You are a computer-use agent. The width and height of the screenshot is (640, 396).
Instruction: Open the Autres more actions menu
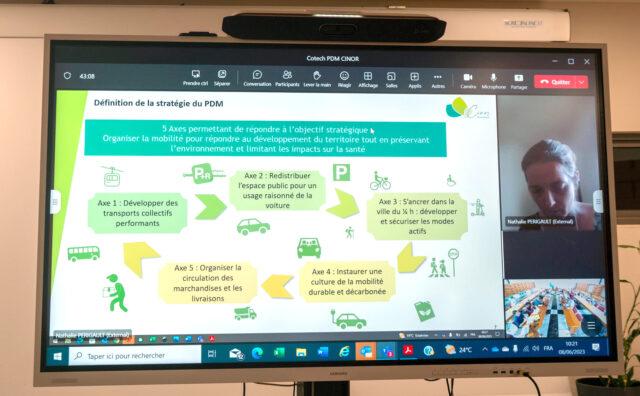[x=438, y=80]
